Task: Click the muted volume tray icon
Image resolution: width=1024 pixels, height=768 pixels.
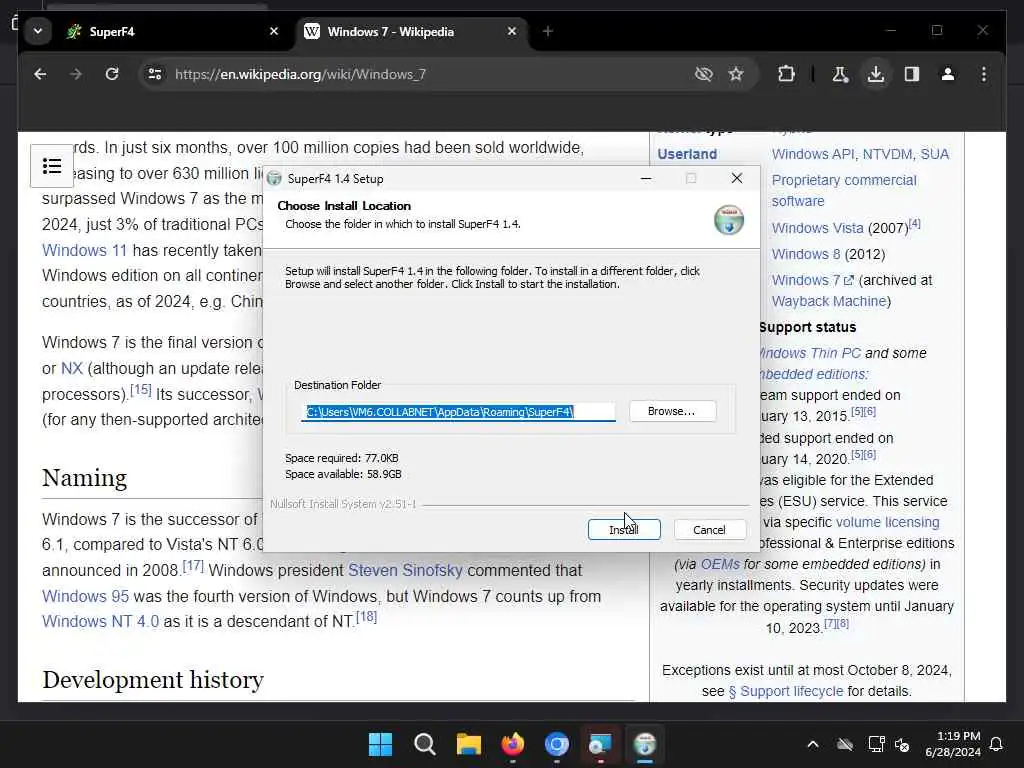Action: point(903,744)
